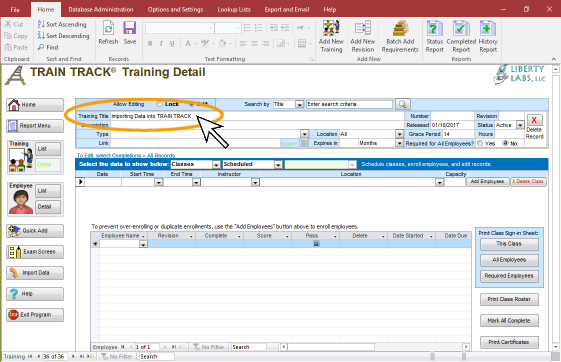Expand the Scheduled filter dropdown
The height and width of the screenshot is (362, 561).
click(x=278, y=165)
